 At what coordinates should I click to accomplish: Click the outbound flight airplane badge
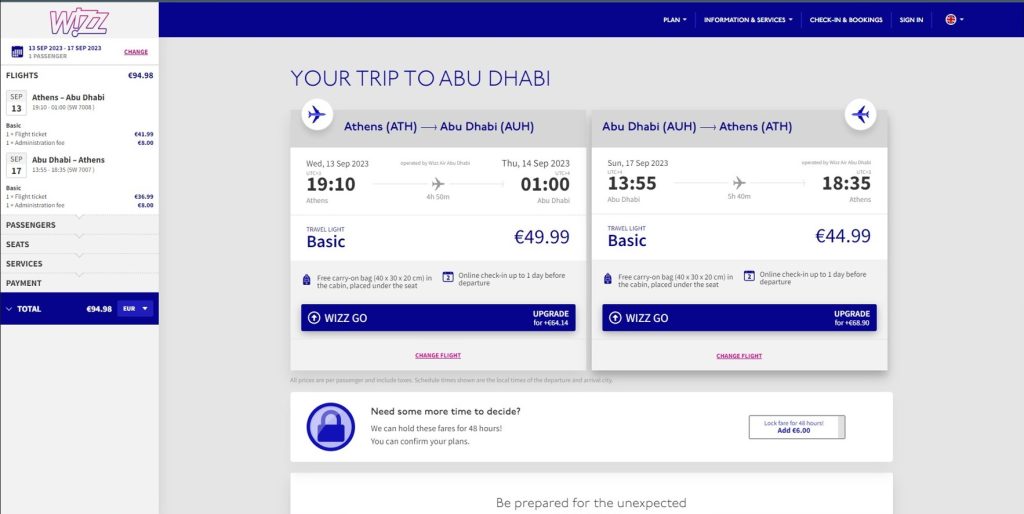click(x=317, y=114)
